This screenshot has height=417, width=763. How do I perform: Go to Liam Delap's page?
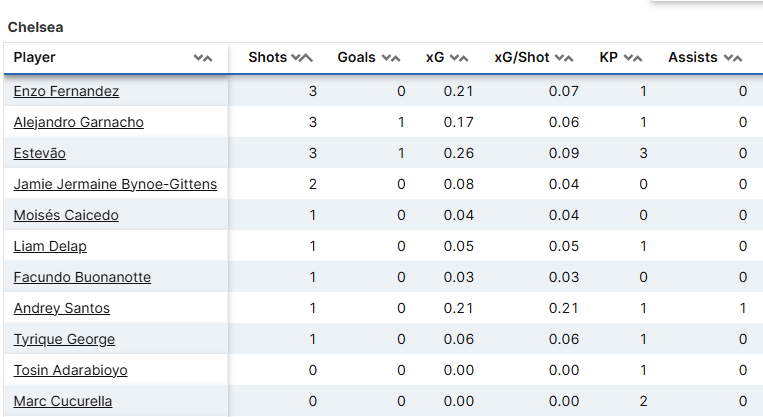pyautogui.click(x=50, y=246)
